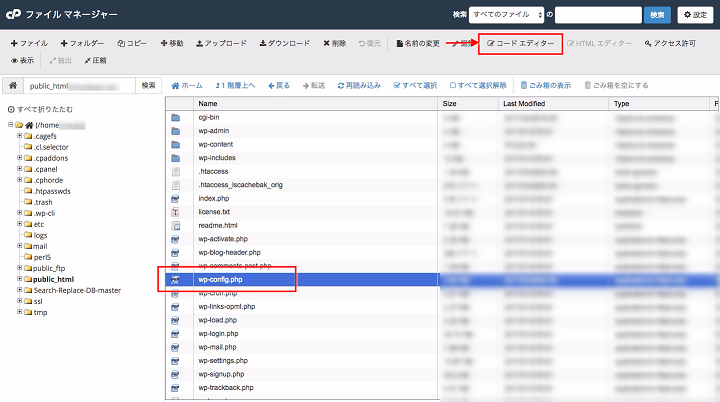Click the 復元 restore button
Viewport: 720px width, 402px height.
click(x=370, y=43)
